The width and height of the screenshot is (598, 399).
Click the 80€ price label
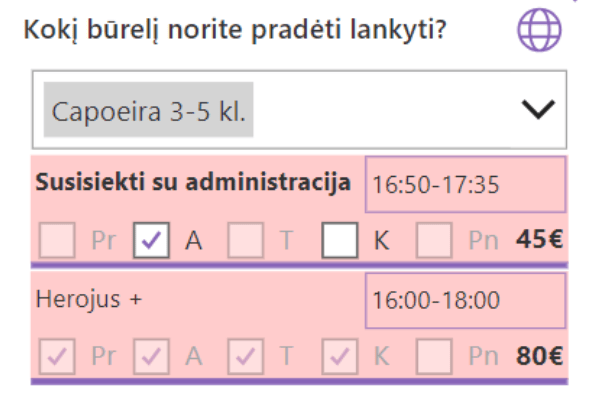coord(539,356)
